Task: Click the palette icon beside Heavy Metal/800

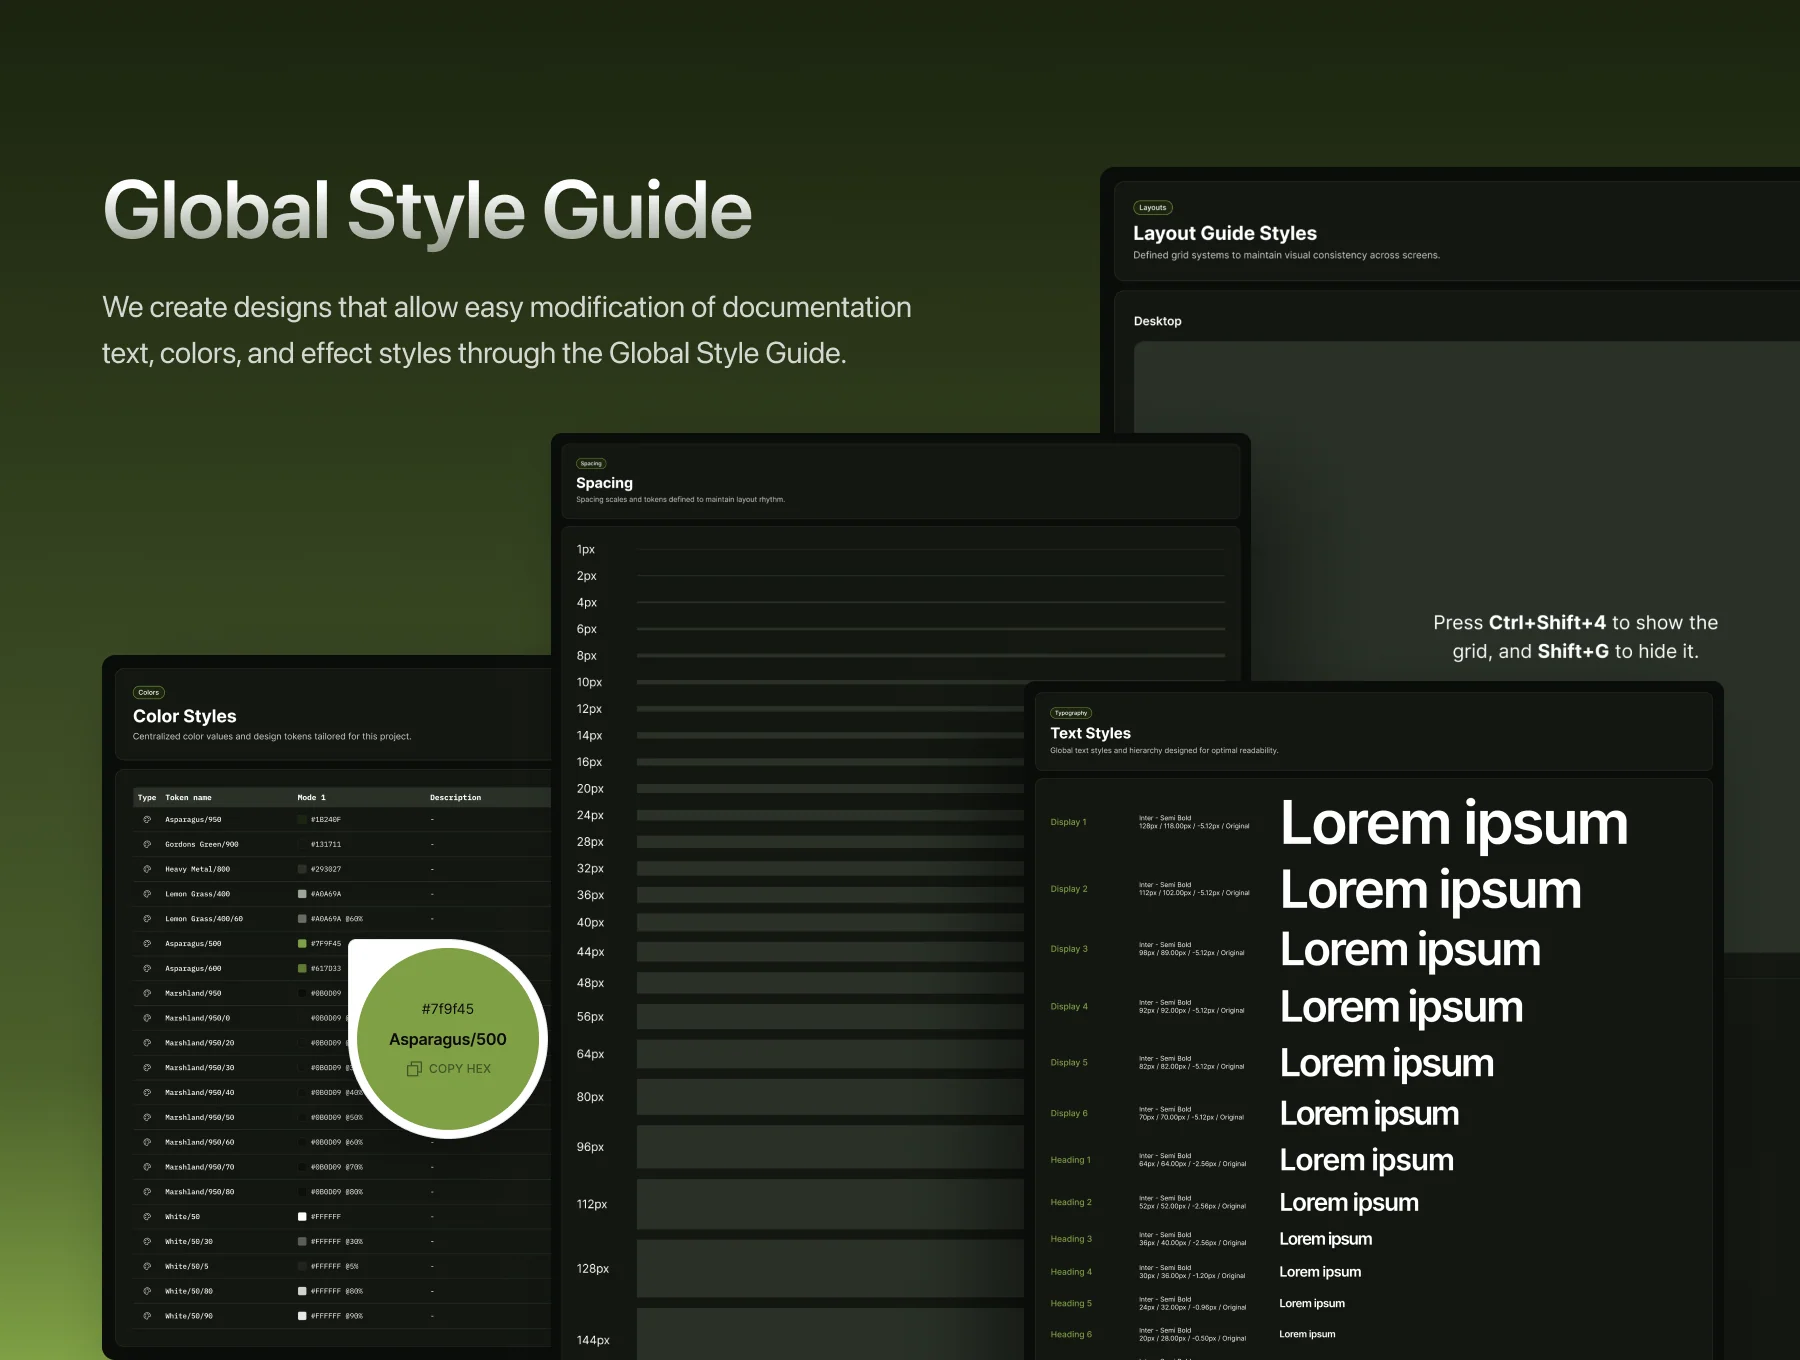Action: pyautogui.click(x=147, y=869)
